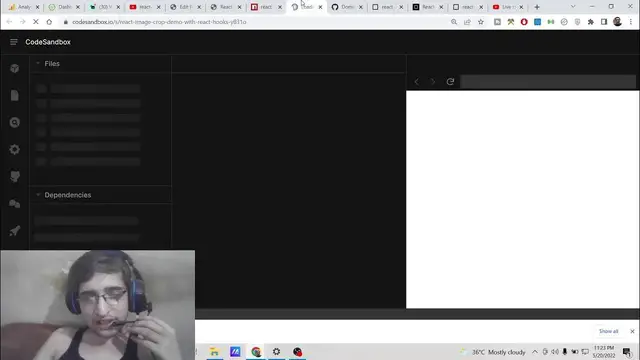Go back in the preview browser
Viewport: 640px width, 360px height.
click(417, 82)
